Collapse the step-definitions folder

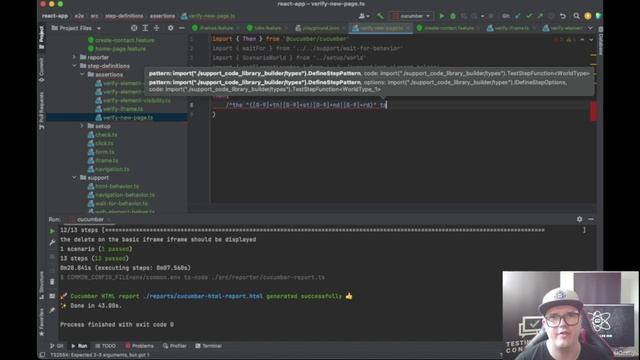(x=74, y=66)
